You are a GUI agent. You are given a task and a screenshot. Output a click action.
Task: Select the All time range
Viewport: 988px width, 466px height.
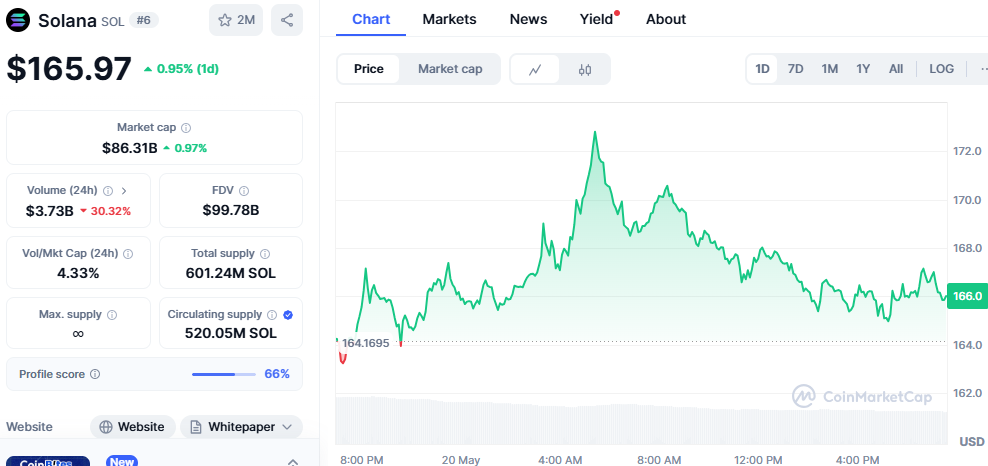point(895,69)
